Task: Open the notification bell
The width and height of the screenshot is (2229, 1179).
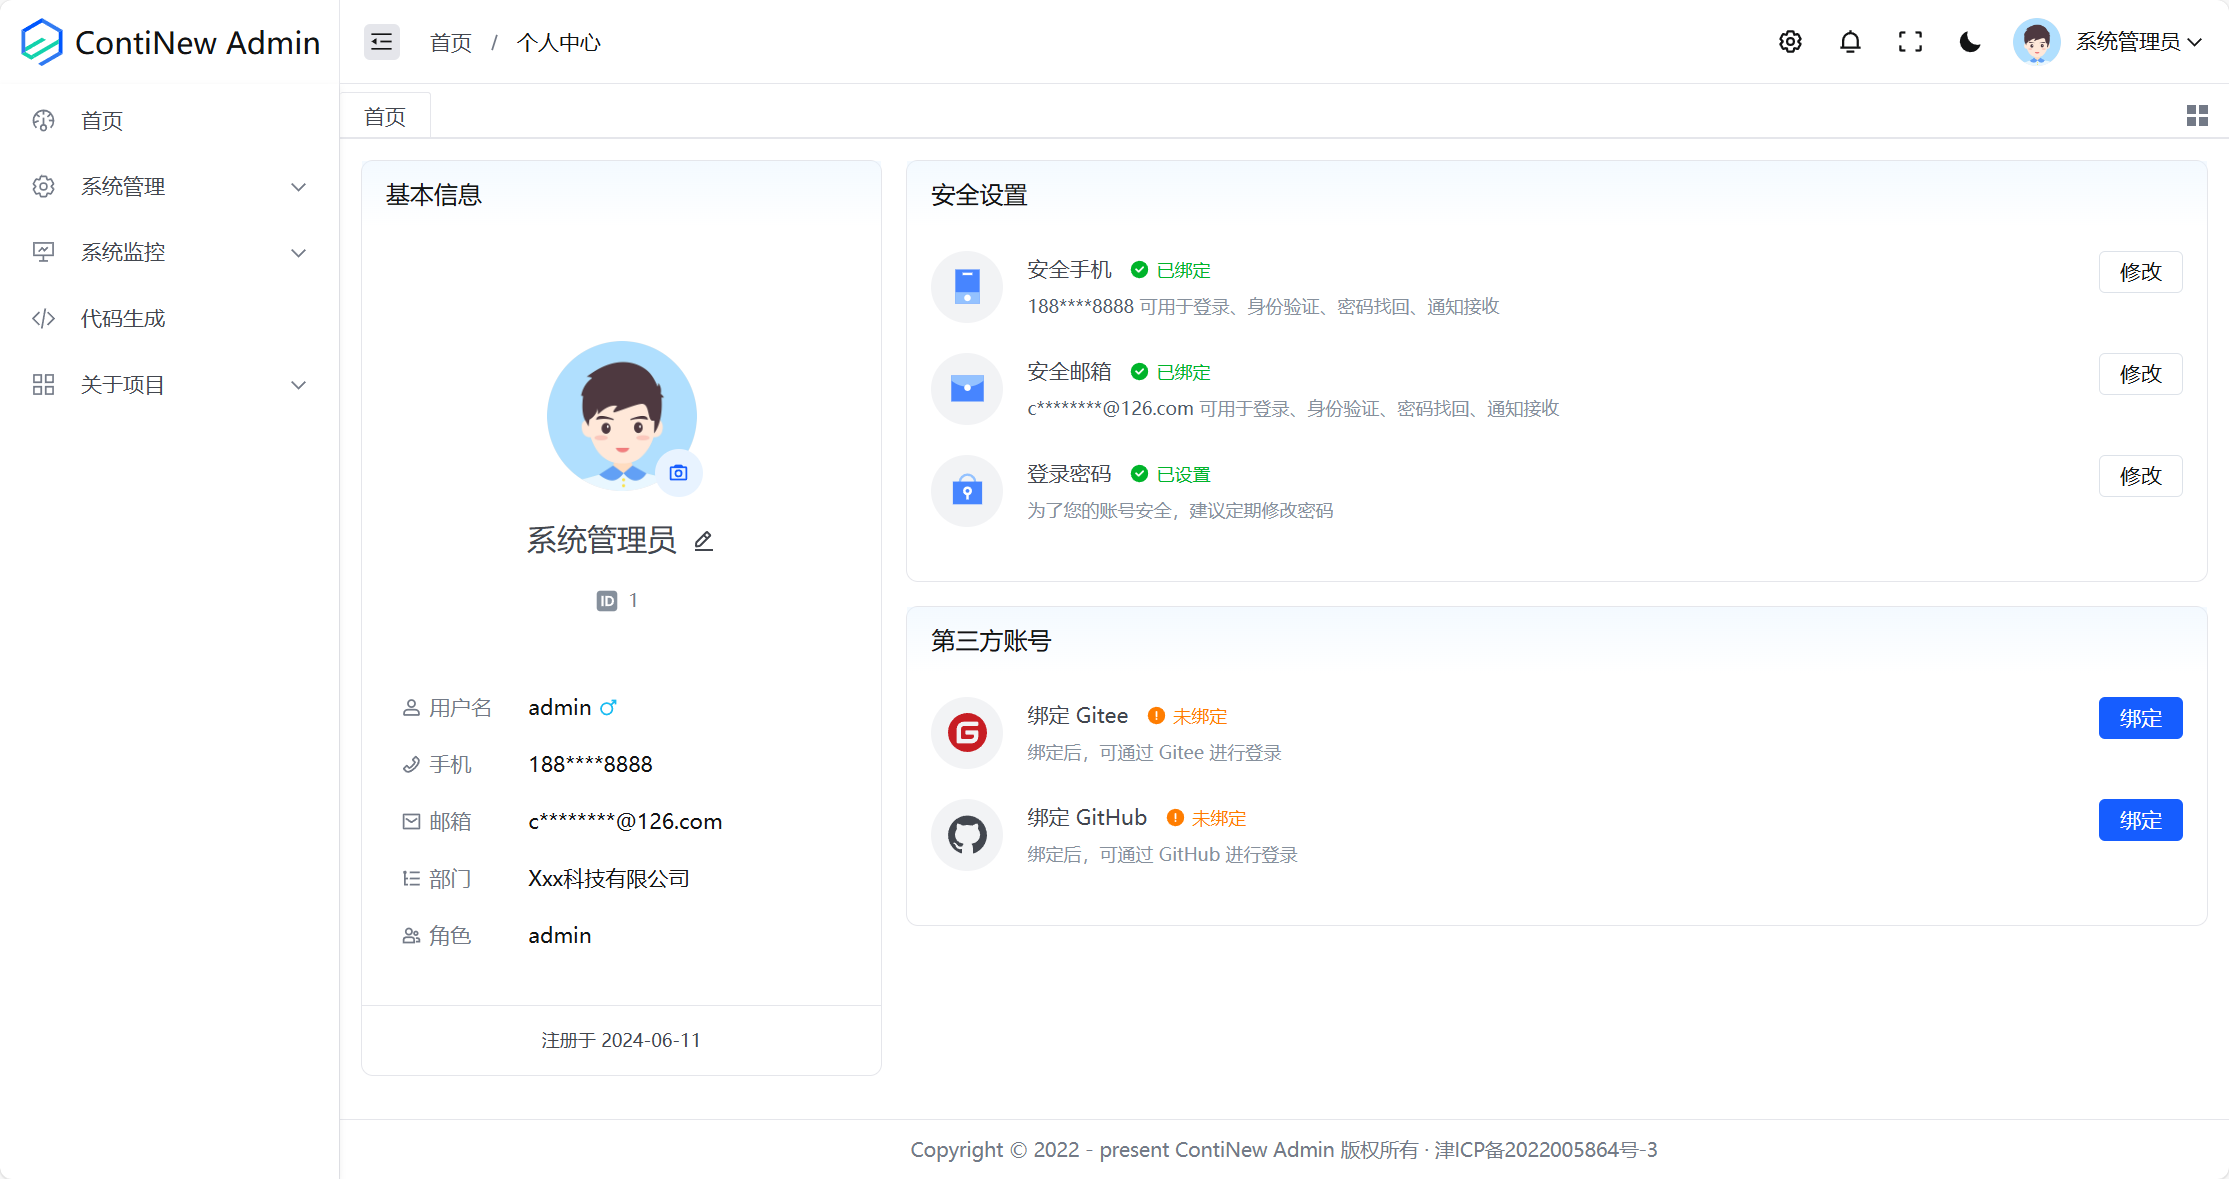Action: pyautogui.click(x=1850, y=42)
